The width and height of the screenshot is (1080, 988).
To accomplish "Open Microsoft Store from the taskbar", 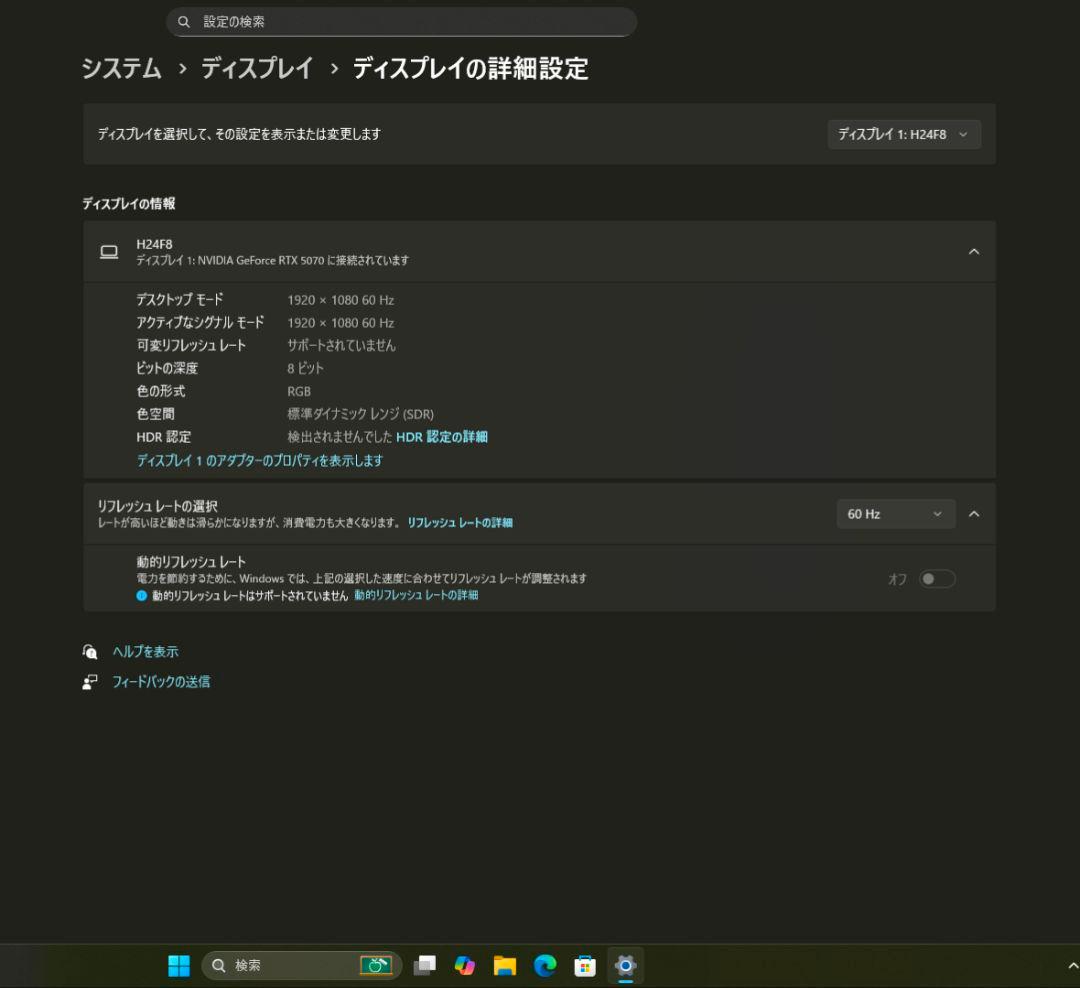I will tap(584, 965).
